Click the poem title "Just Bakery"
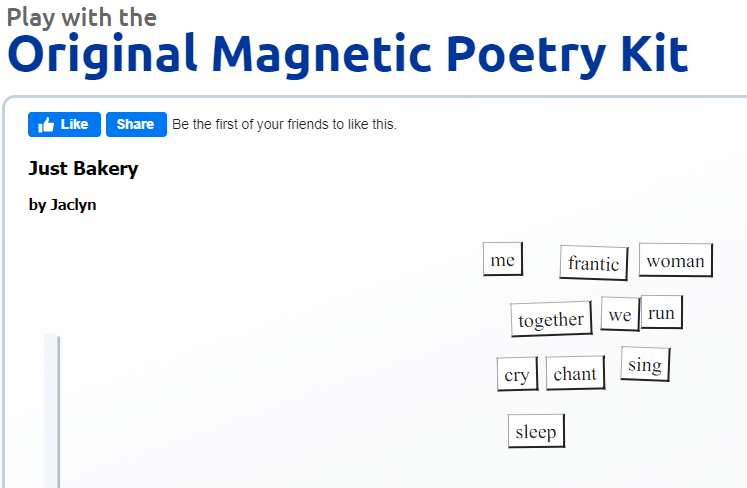 pyautogui.click(x=83, y=168)
